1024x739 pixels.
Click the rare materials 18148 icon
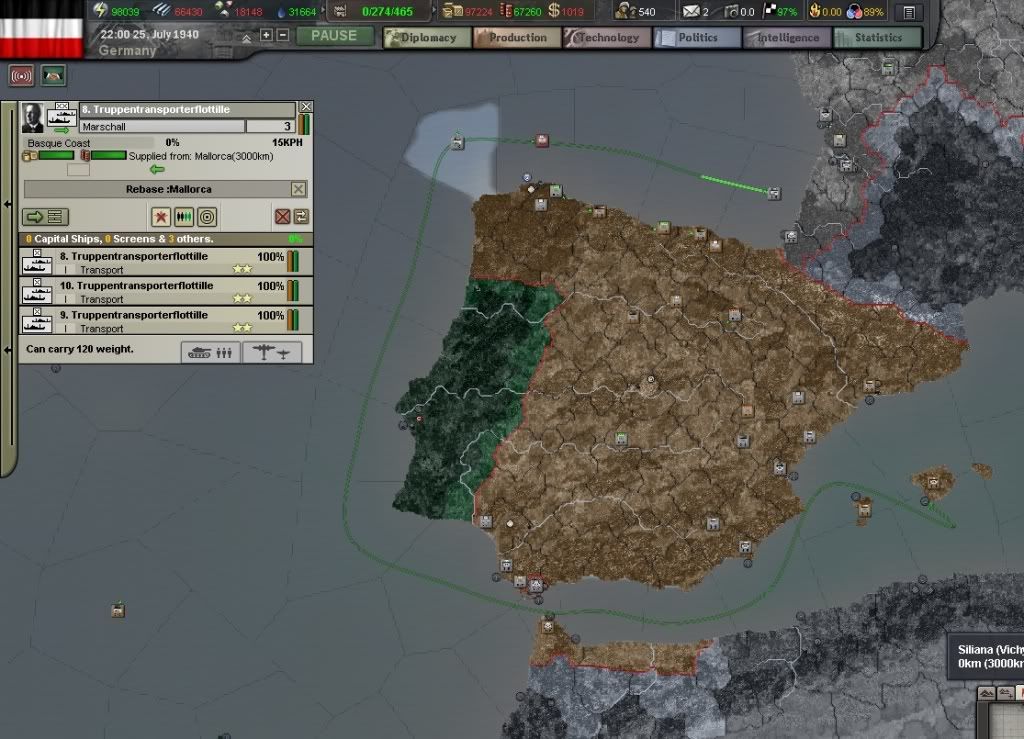(223, 10)
